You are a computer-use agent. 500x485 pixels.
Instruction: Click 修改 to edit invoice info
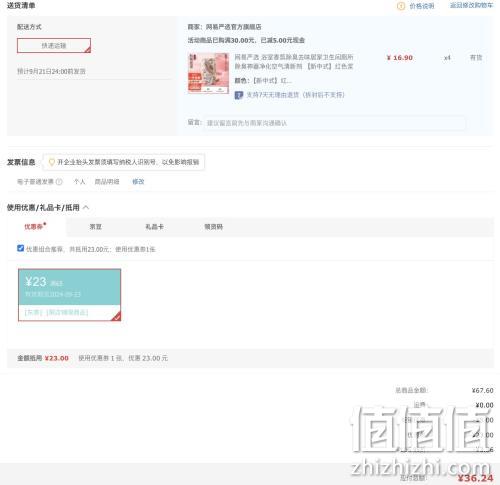click(x=138, y=182)
